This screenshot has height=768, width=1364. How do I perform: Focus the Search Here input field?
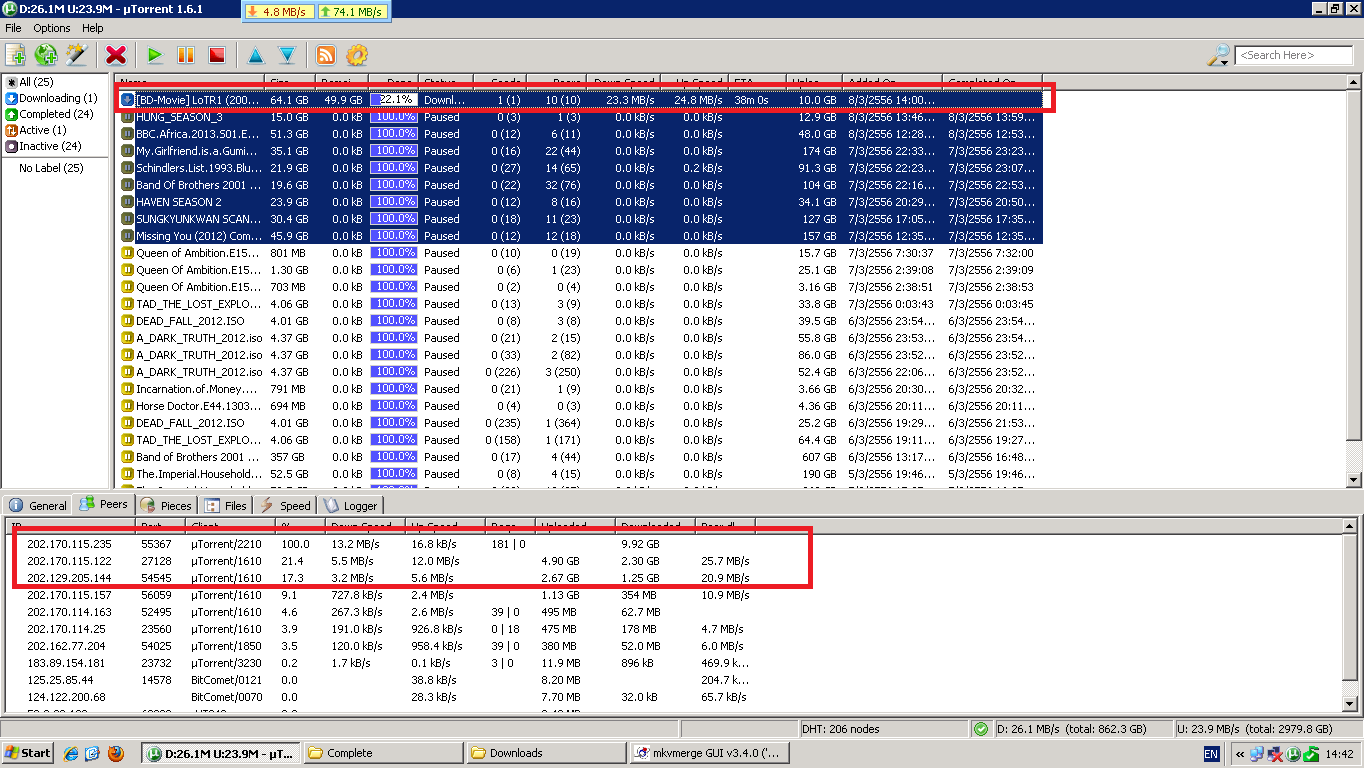pos(1294,55)
